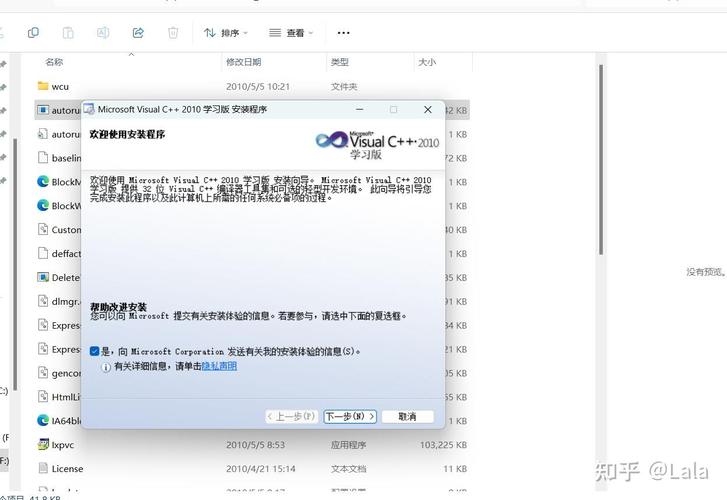Click the 2010/4/21 15:14 date cell

pos(261,468)
